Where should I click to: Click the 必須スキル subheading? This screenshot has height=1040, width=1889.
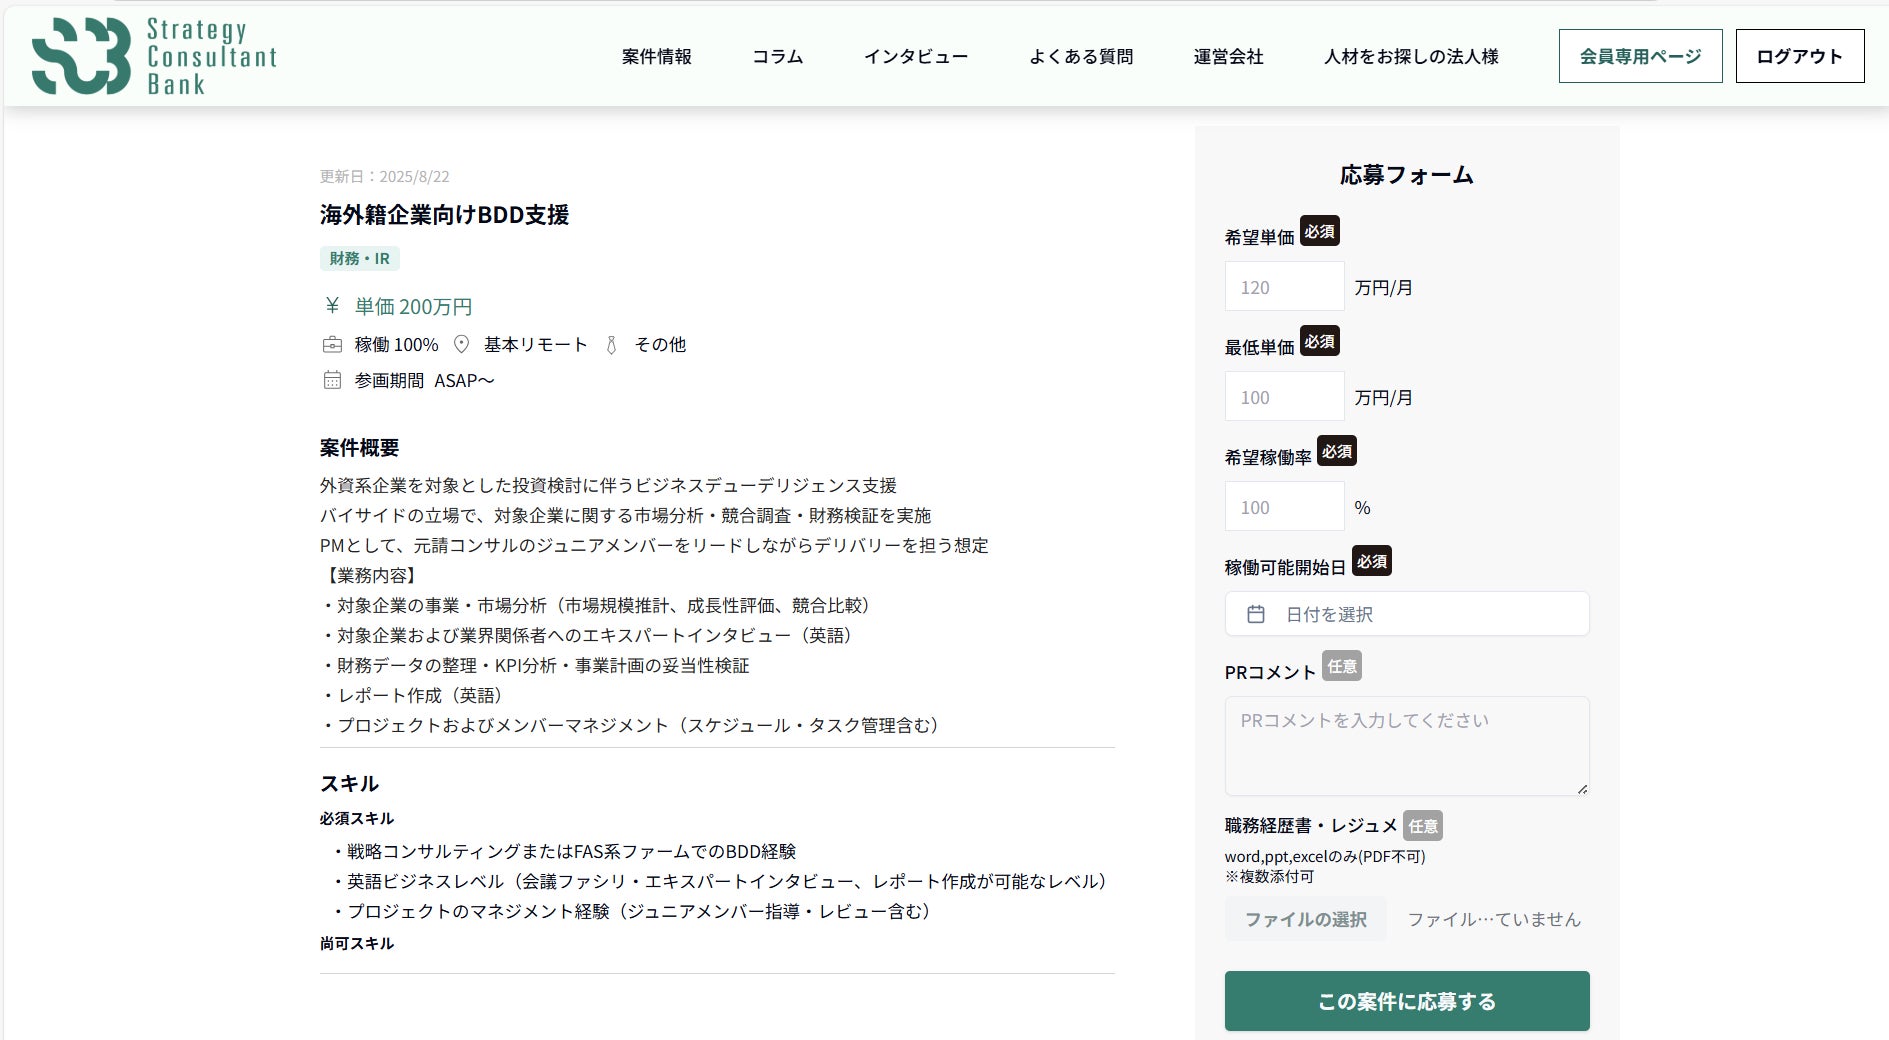[357, 819]
